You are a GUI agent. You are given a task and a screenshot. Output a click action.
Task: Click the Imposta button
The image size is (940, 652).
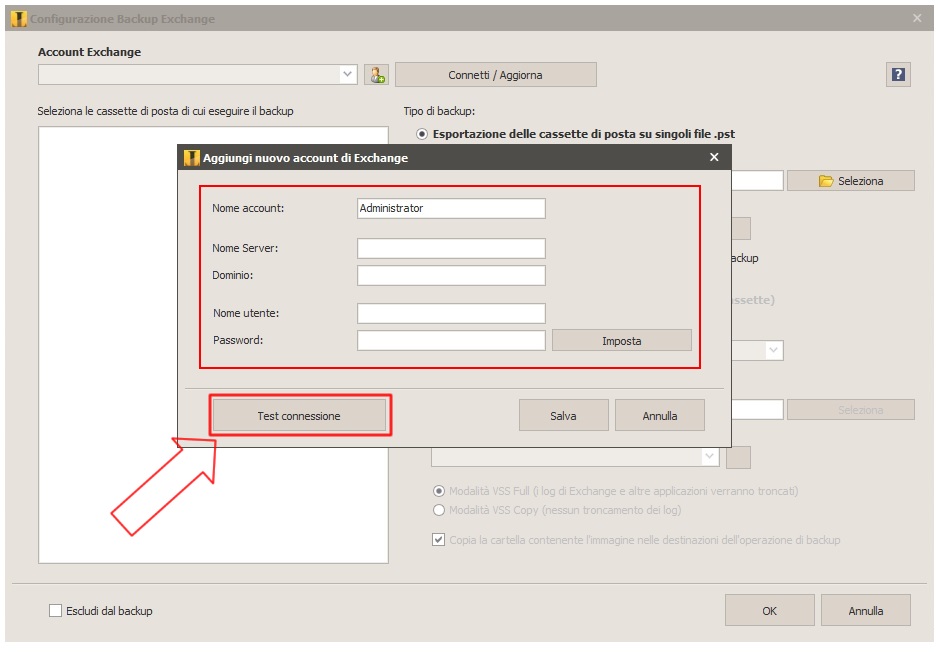pyautogui.click(x=622, y=340)
